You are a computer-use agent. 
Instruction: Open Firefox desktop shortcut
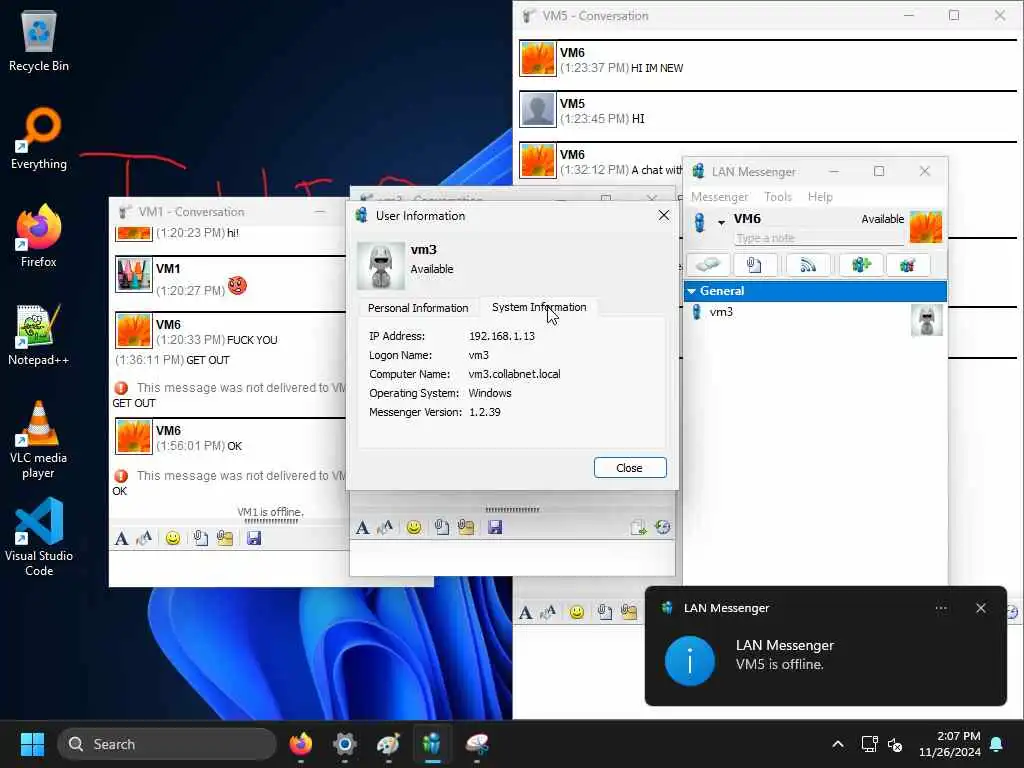(x=39, y=235)
